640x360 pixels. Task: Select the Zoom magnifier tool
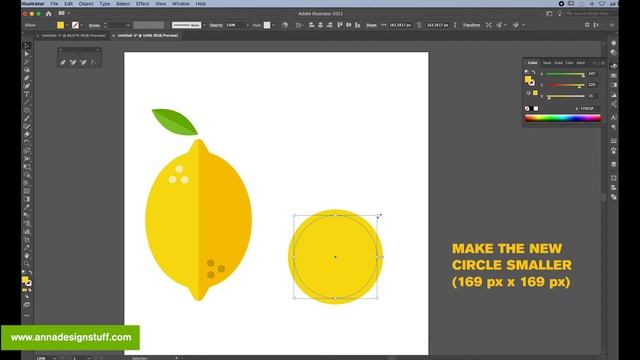coord(27,264)
